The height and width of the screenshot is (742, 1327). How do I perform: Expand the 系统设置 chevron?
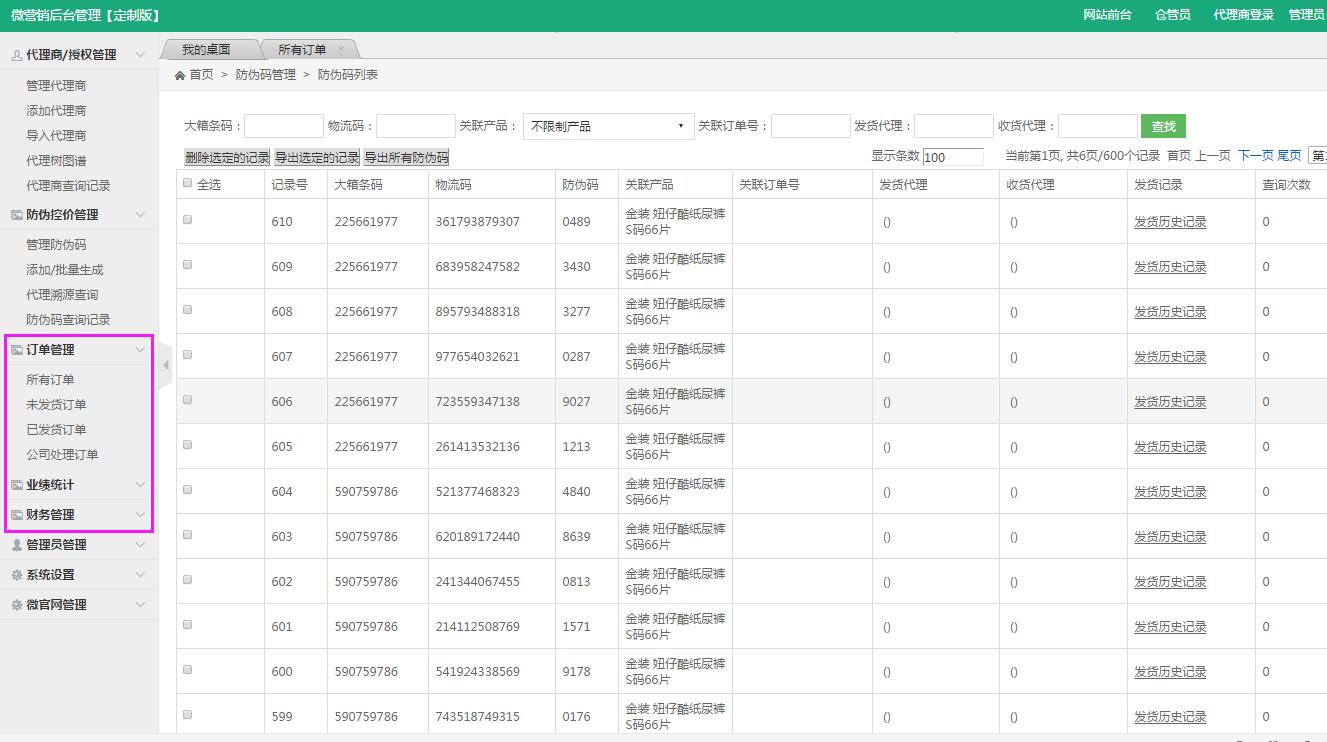[140, 575]
